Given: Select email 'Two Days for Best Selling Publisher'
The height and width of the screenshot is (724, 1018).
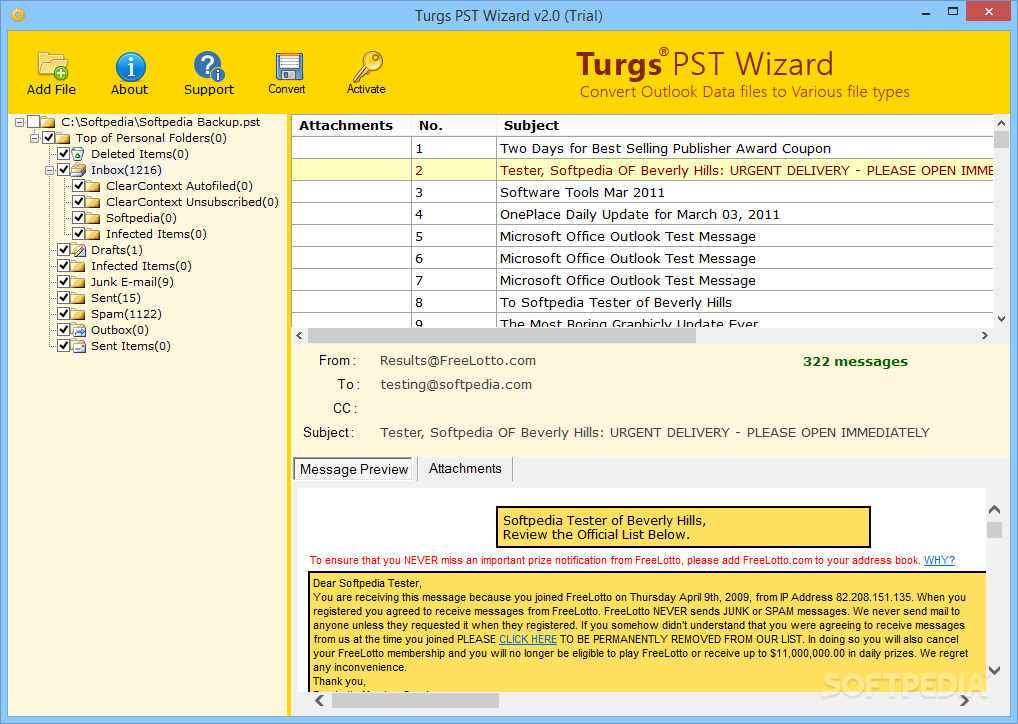Looking at the screenshot, I should point(643,149).
